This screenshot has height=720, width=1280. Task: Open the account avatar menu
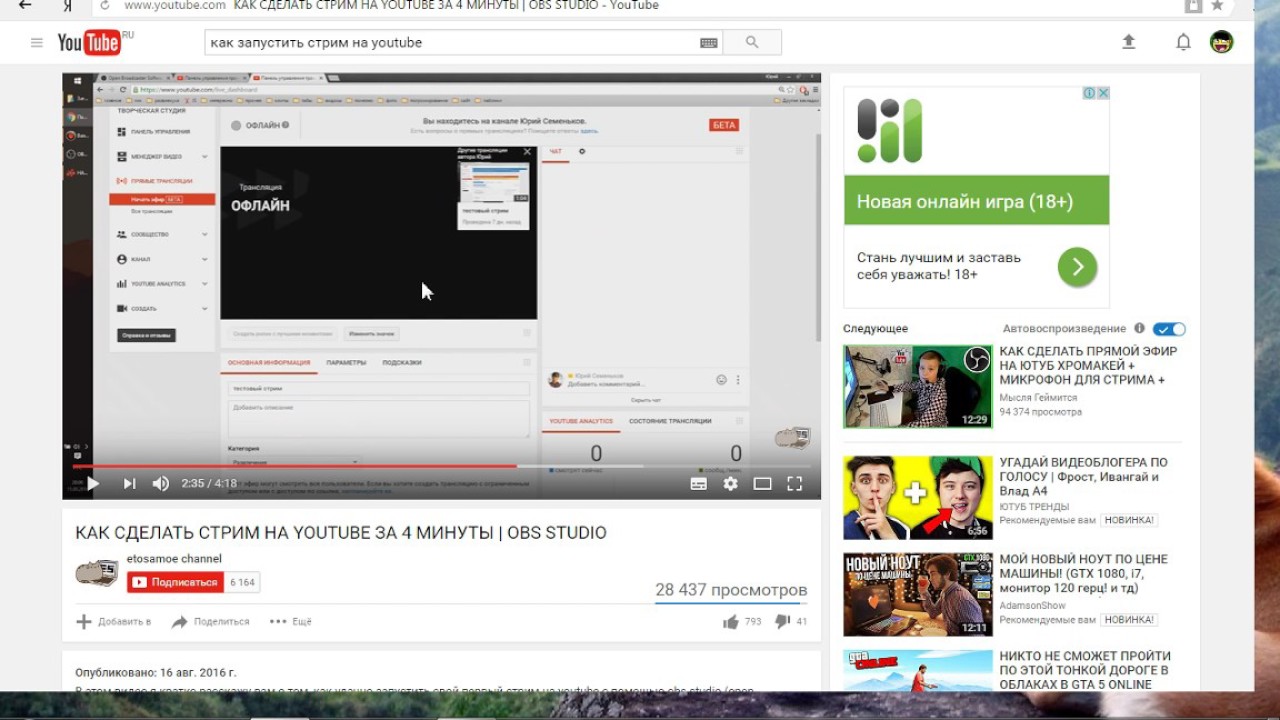click(1221, 42)
